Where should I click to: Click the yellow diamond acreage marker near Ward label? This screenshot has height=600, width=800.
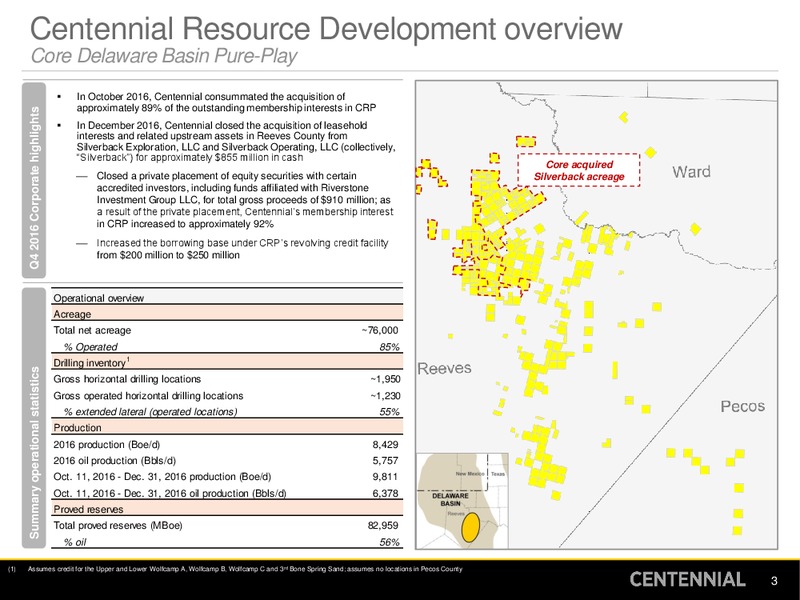coord(651,152)
